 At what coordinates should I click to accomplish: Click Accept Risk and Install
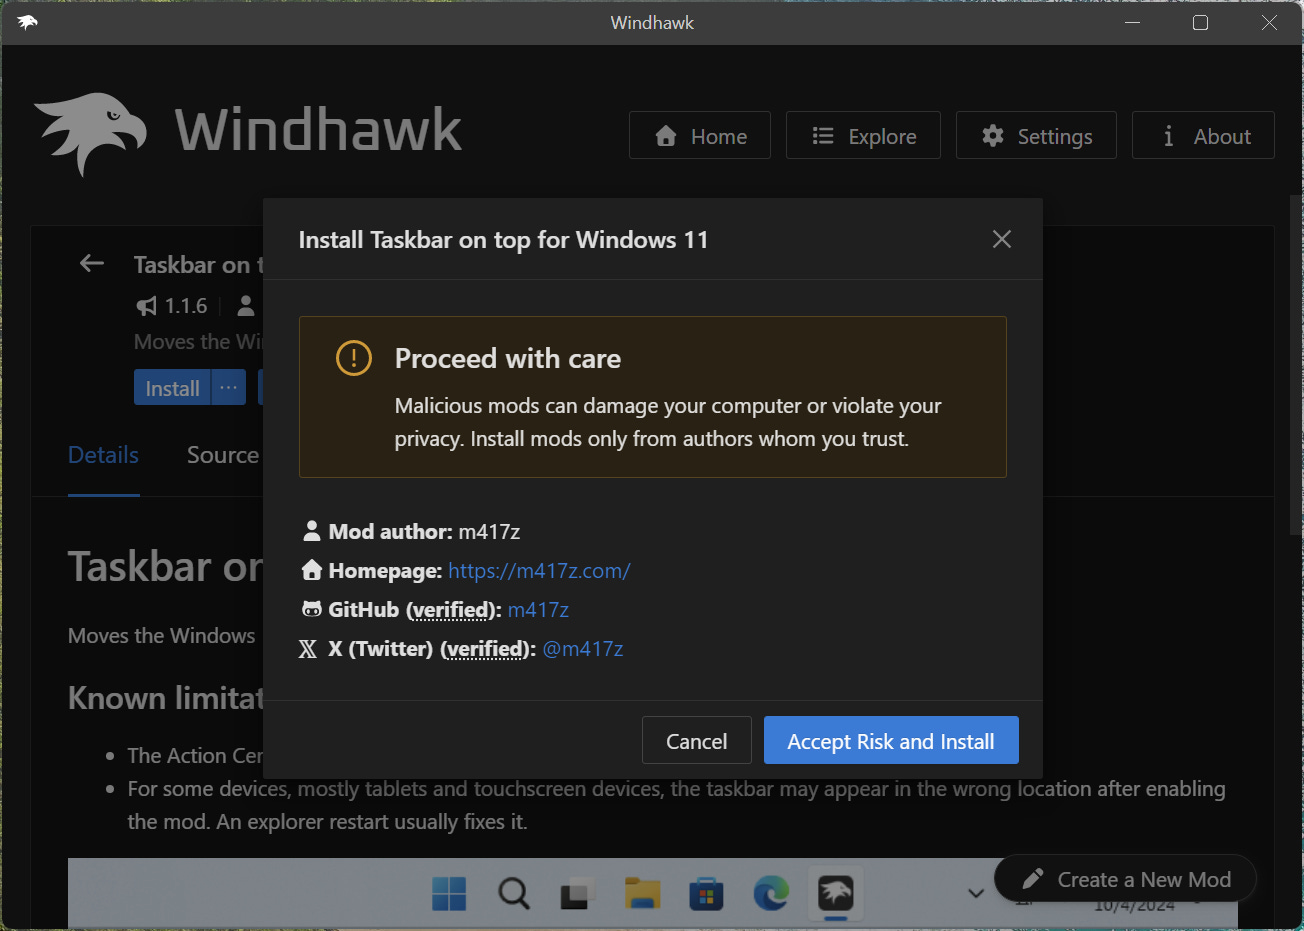tap(890, 740)
